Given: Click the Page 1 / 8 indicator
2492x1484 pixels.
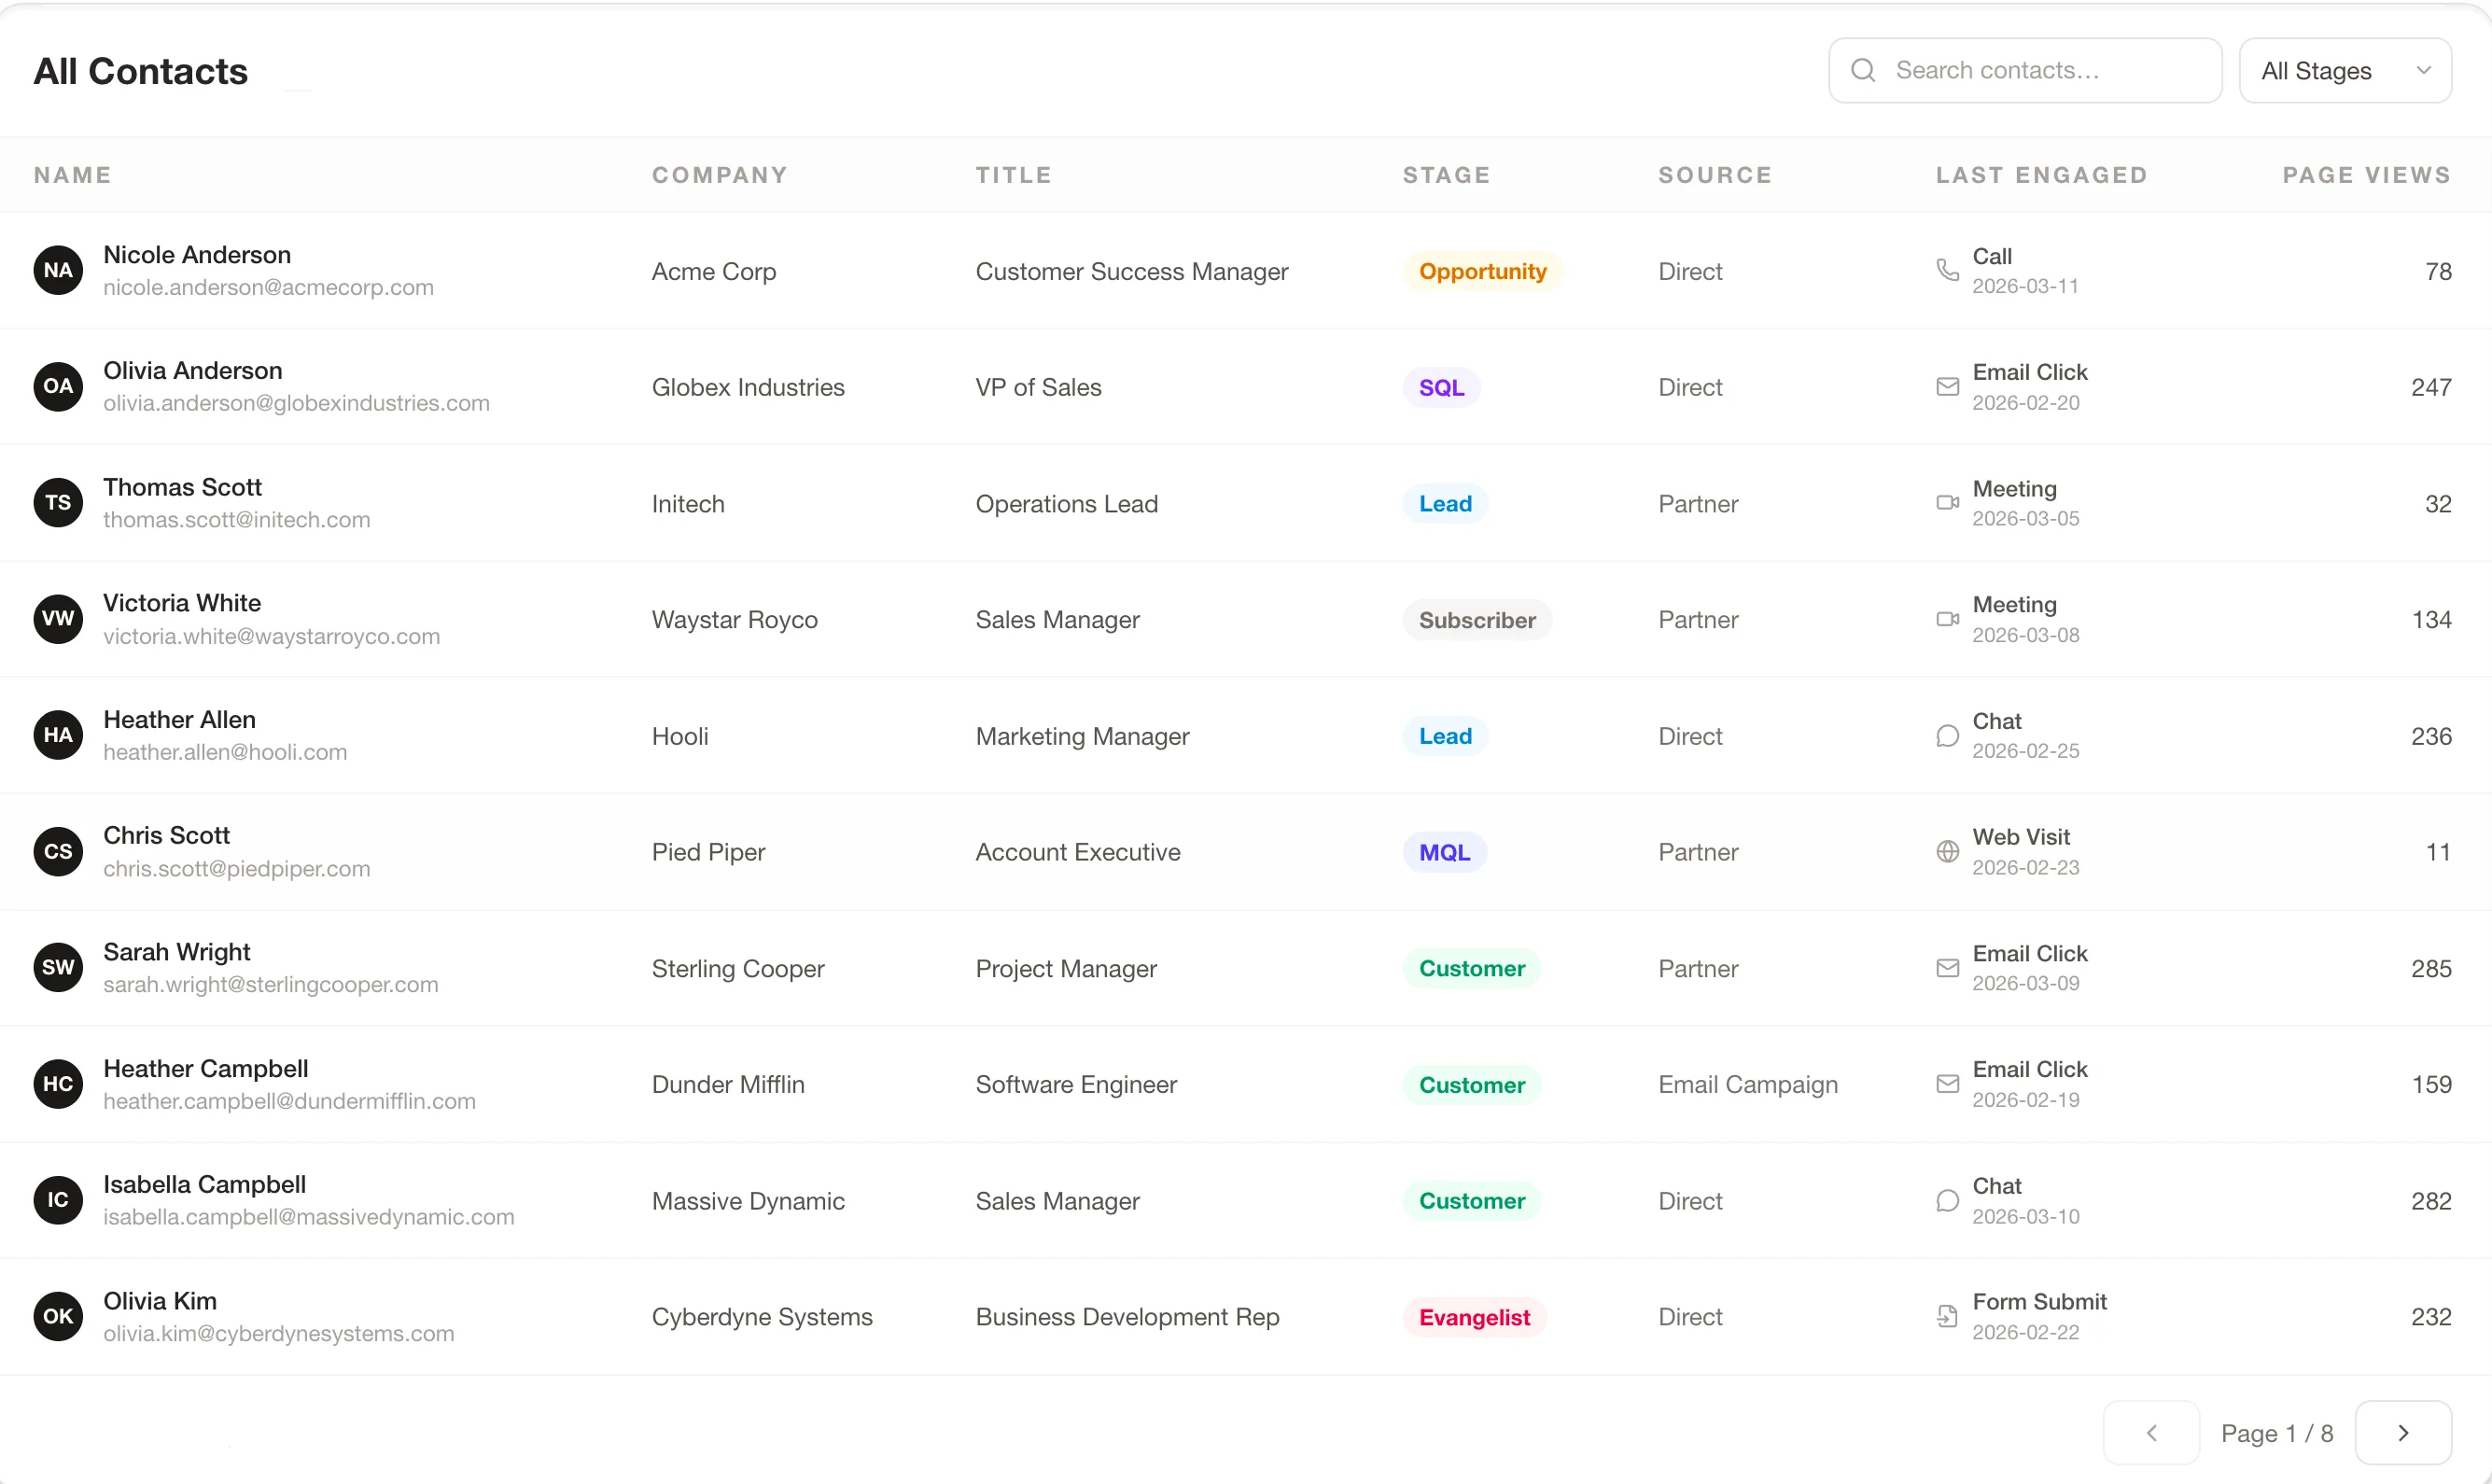Looking at the screenshot, I should pos(2277,1433).
